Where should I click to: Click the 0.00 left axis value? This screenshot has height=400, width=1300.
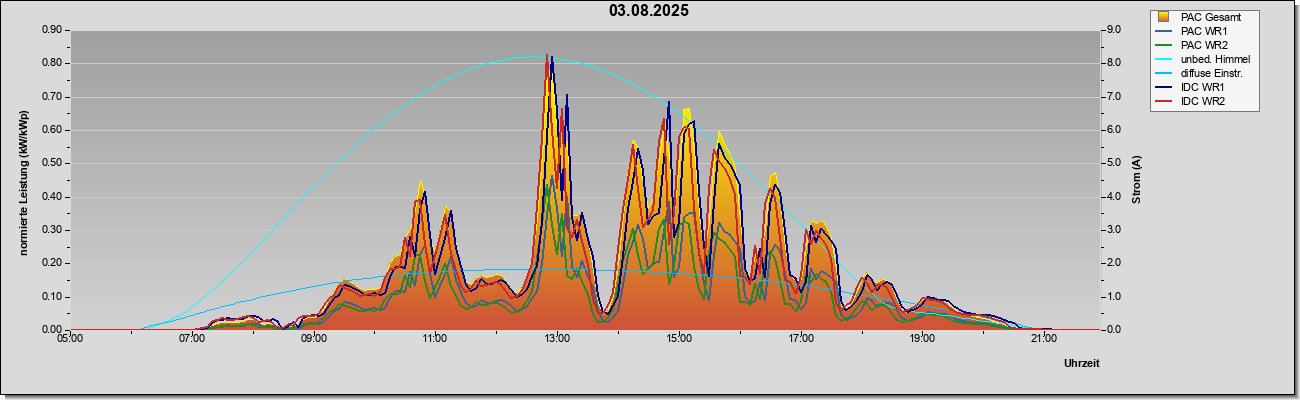click(x=51, y=330)
